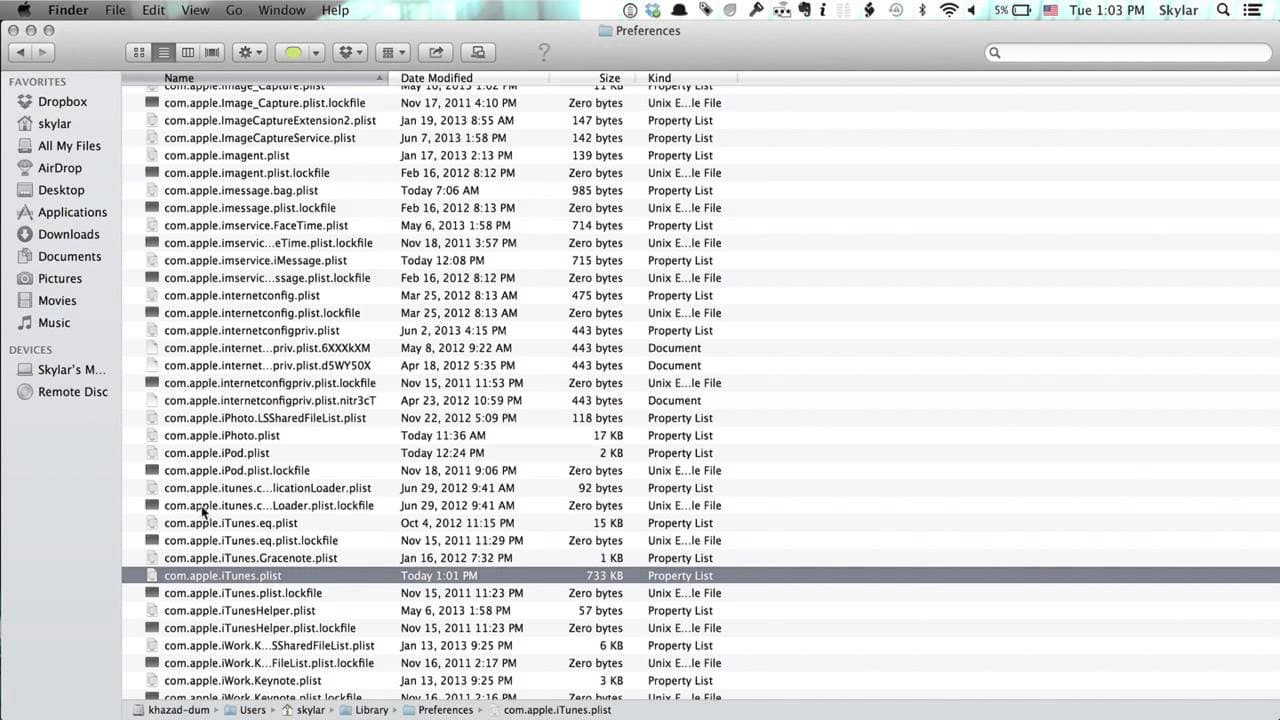The height and width of the screenshot is (720, 1280).
Task: Click Library in the path bar
Action: click(371, 710)
